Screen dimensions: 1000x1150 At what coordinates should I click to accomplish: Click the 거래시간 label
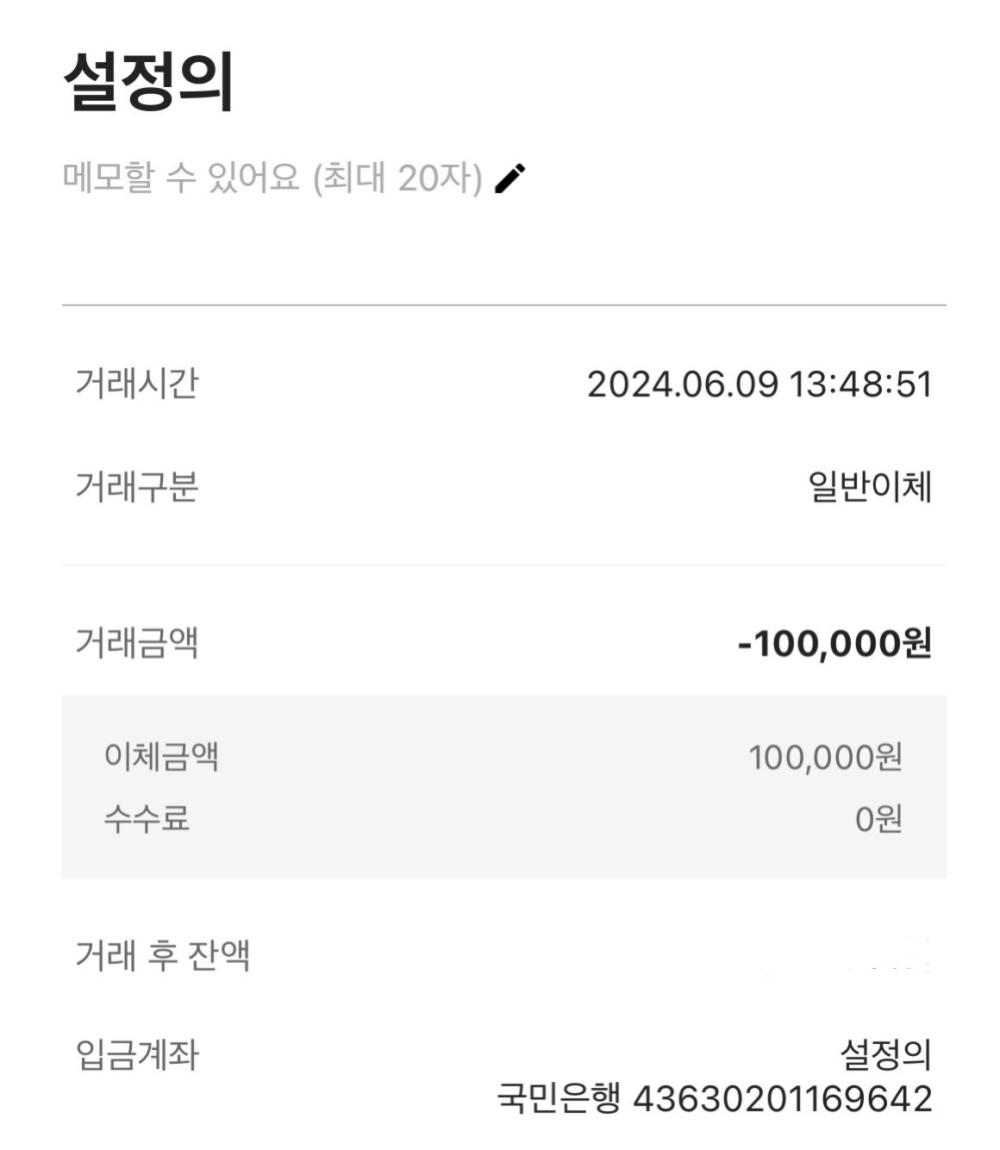[136, 383]
